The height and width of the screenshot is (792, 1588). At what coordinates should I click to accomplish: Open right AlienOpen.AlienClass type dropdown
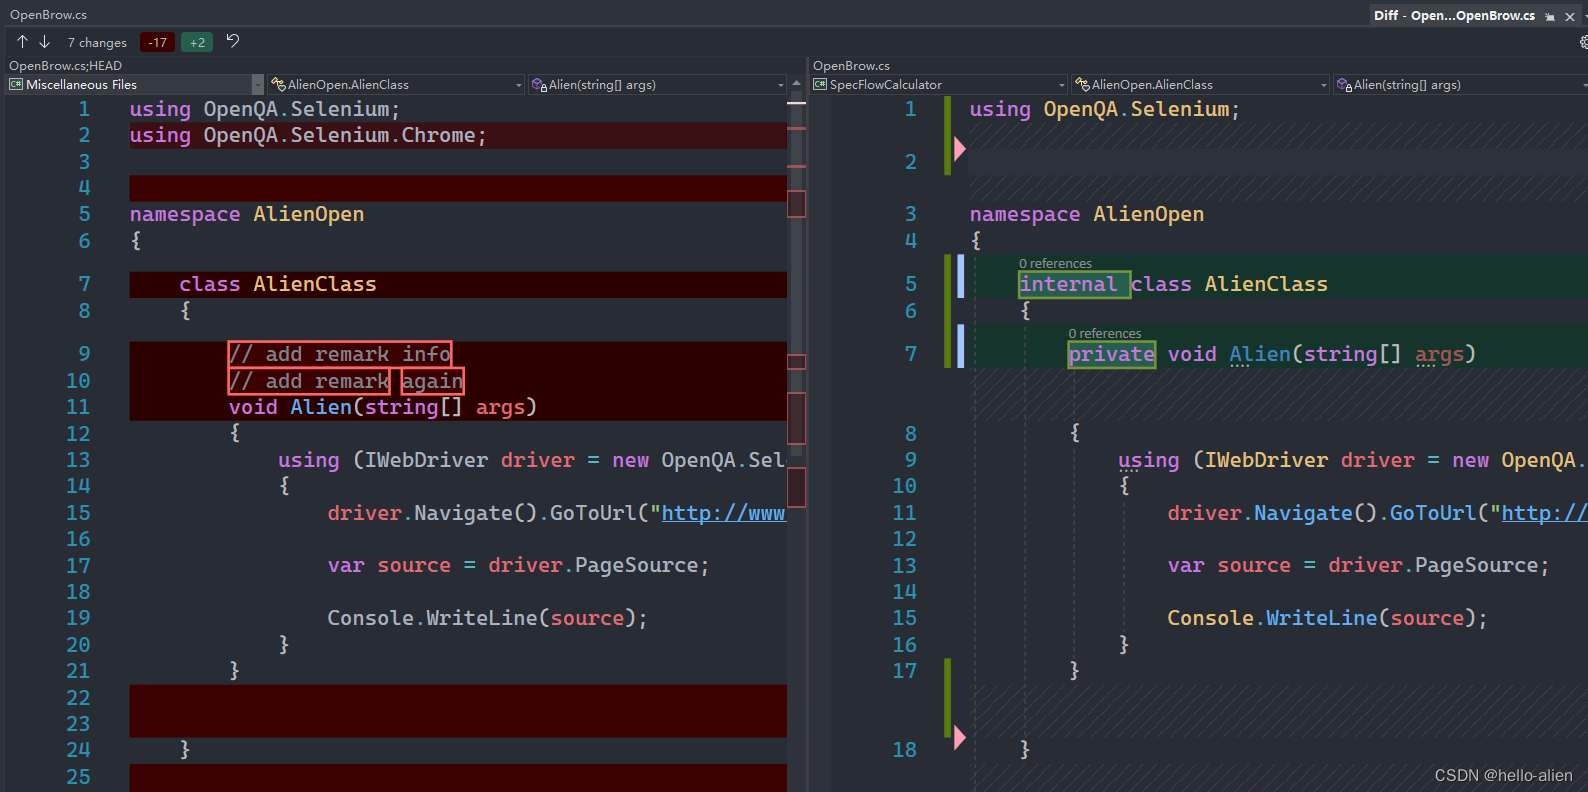pos(1202,85)
